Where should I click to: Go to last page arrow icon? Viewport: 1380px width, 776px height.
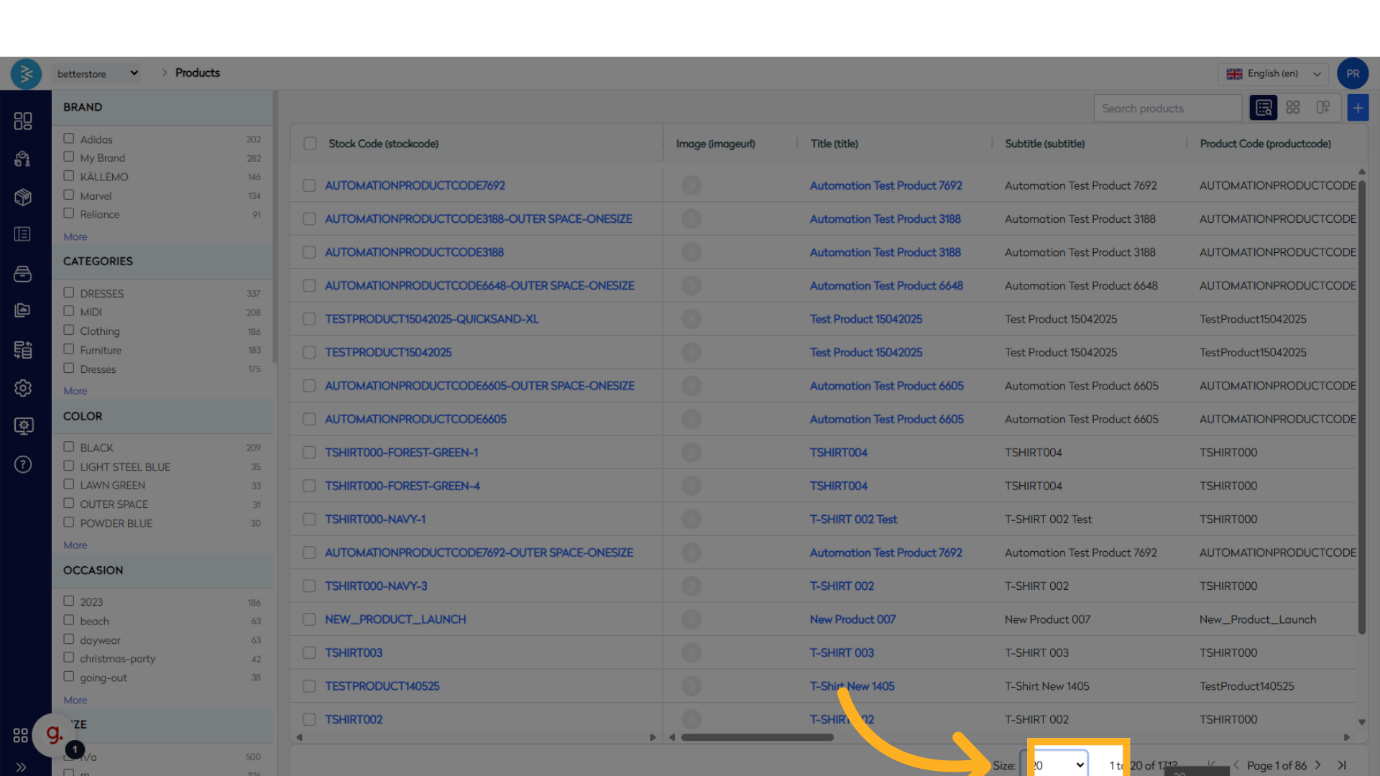point(1342,765)
